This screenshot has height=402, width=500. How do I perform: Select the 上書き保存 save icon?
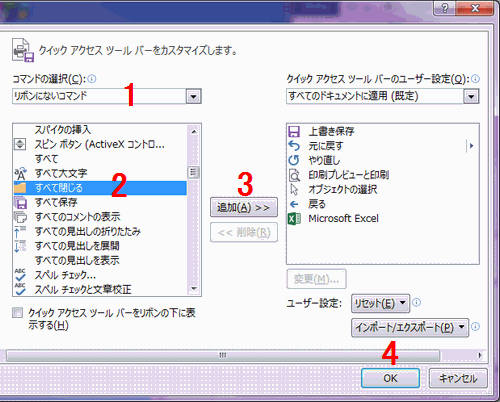pos(294,131)
